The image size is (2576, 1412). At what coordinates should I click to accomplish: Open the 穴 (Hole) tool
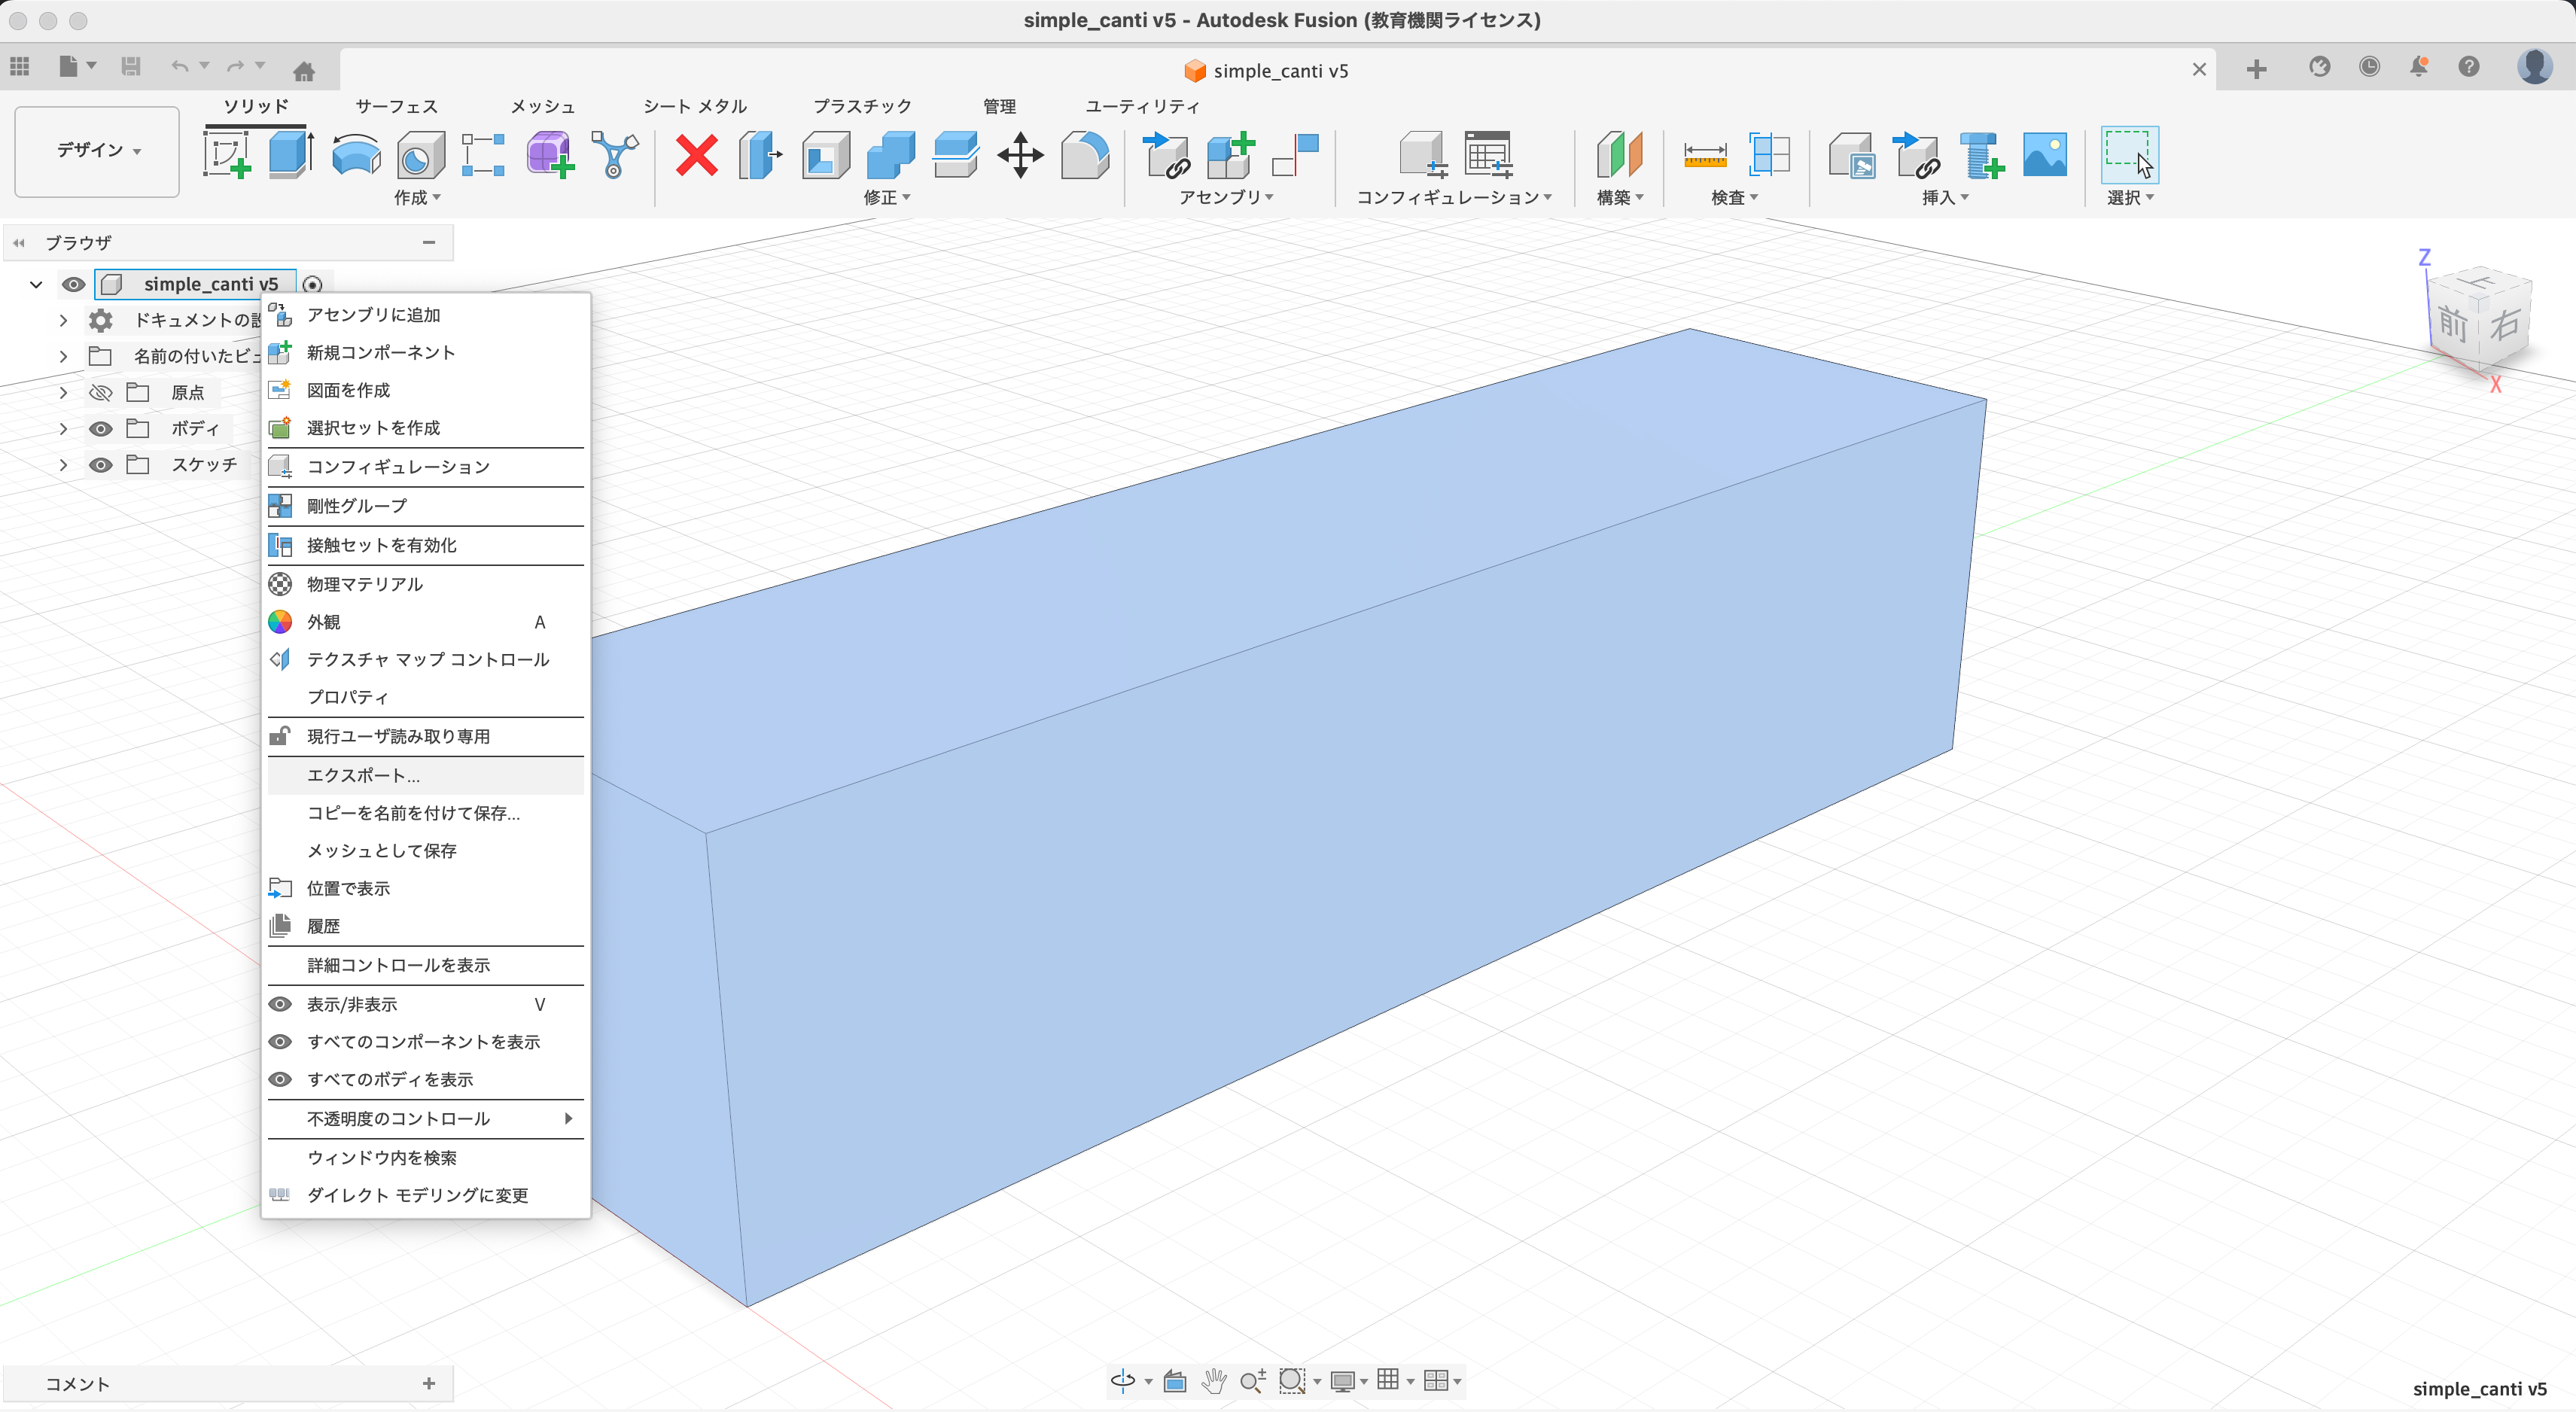419,154
